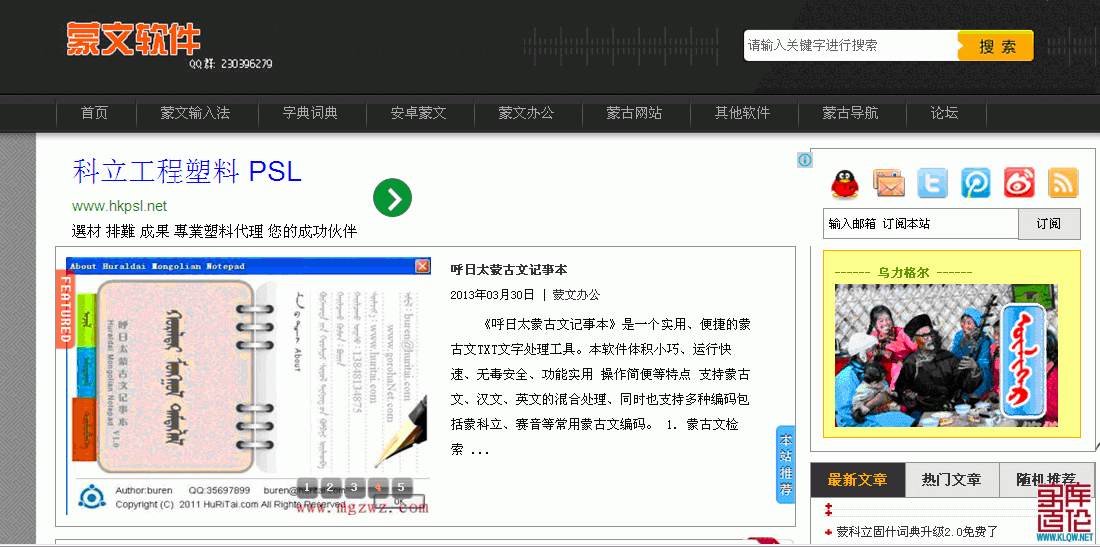Click the blue ad info icon
1100x547 pixels.
coord(805,160)
